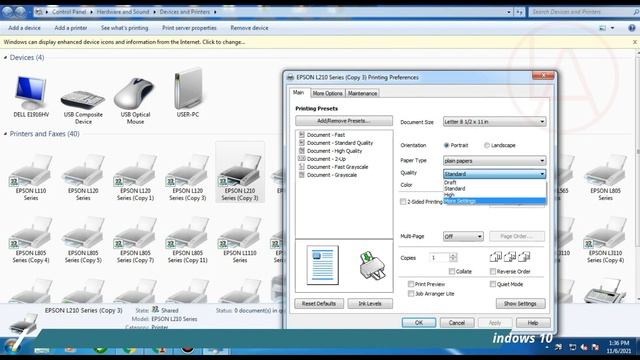
Task: Enable 2-Sided Printing checkbox
Action: coord(403,202)
